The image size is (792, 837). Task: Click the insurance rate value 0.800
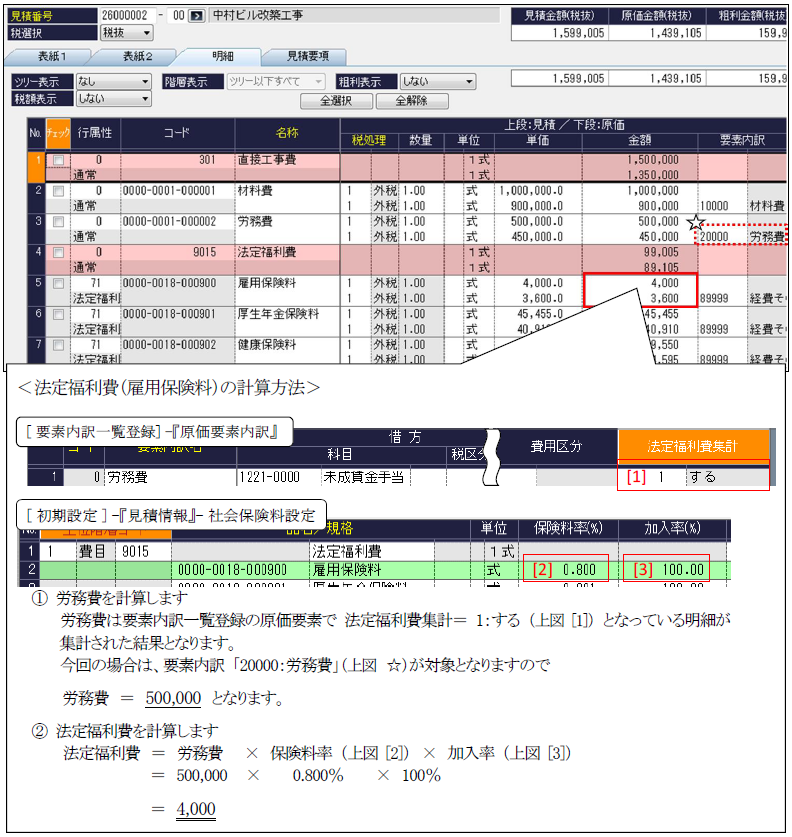point(579,570)
